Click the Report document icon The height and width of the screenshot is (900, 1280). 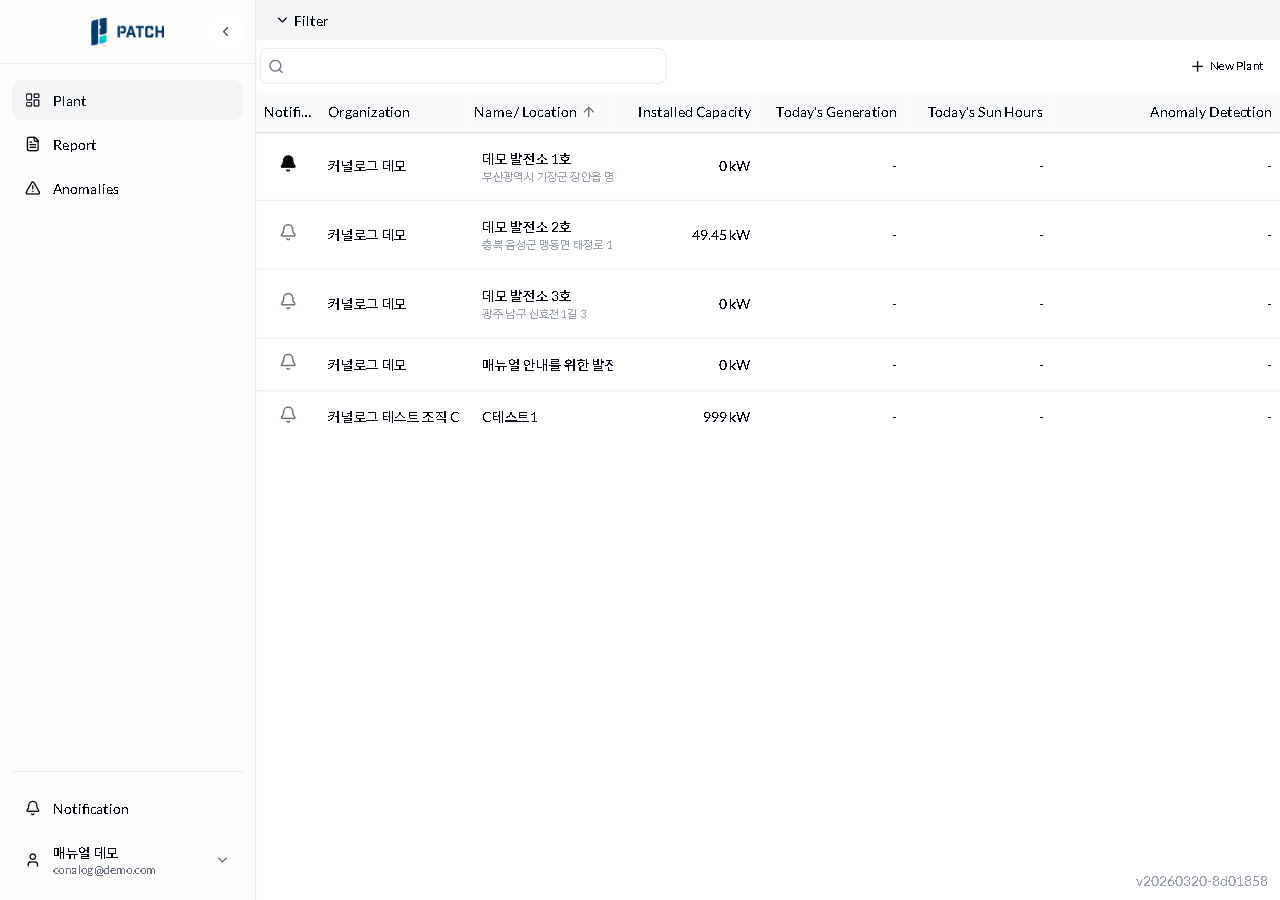pyautogui.click(x=33, y=145)
